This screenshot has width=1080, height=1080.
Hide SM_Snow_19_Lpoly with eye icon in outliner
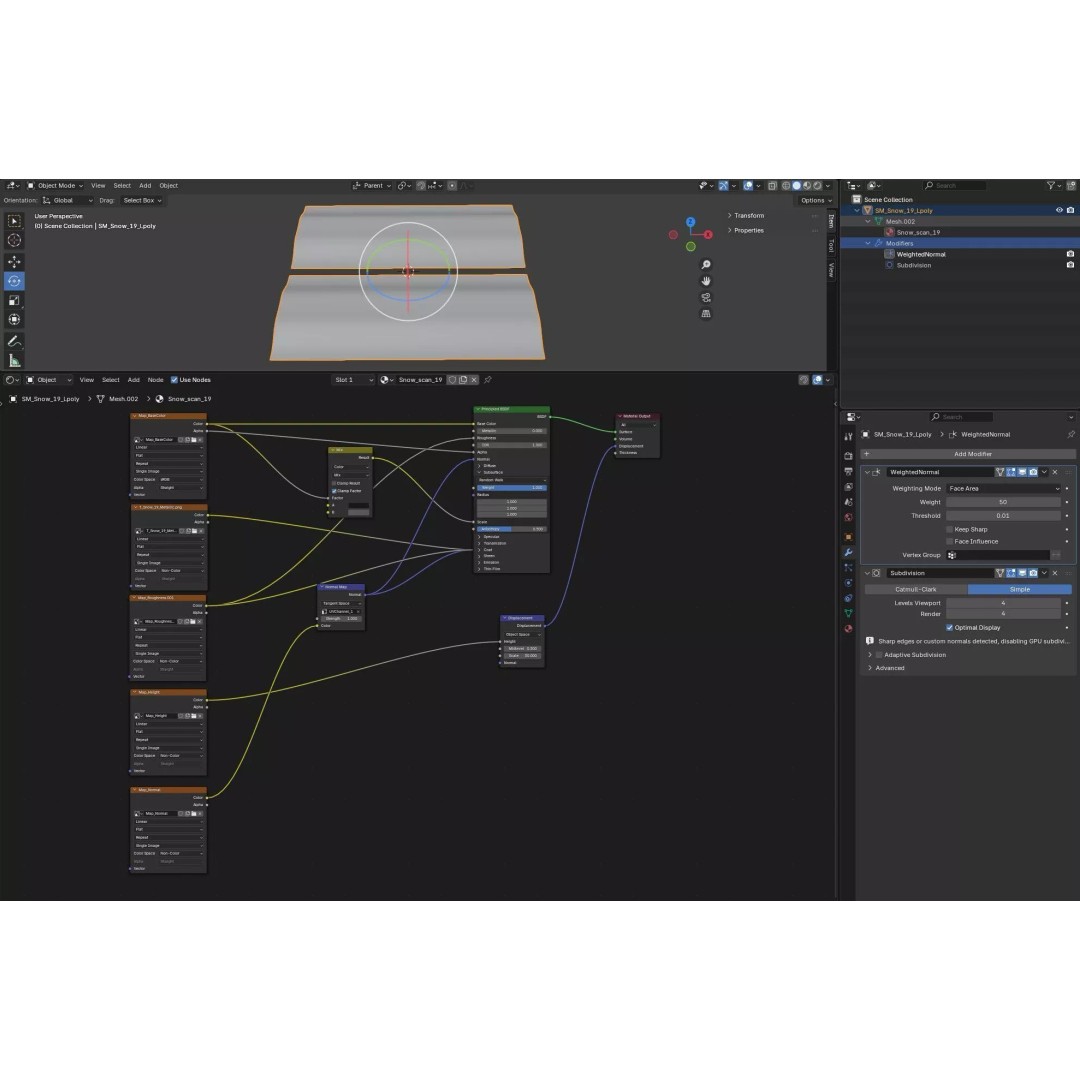point(1059,210)
